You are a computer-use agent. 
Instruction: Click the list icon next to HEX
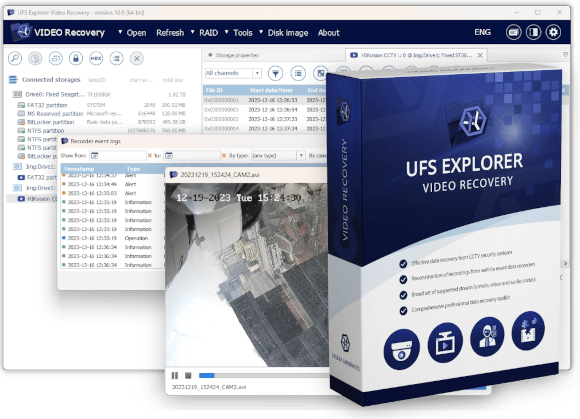coord(117,58)
